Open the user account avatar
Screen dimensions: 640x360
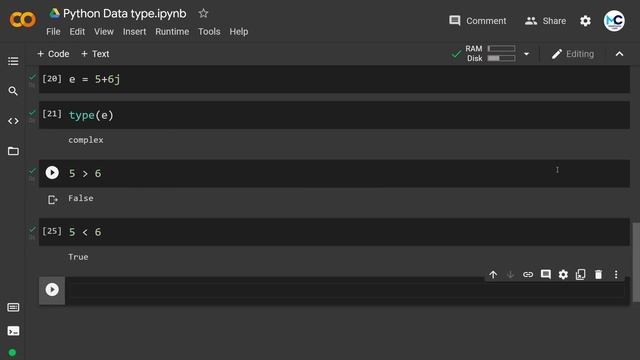pos(614,21)
